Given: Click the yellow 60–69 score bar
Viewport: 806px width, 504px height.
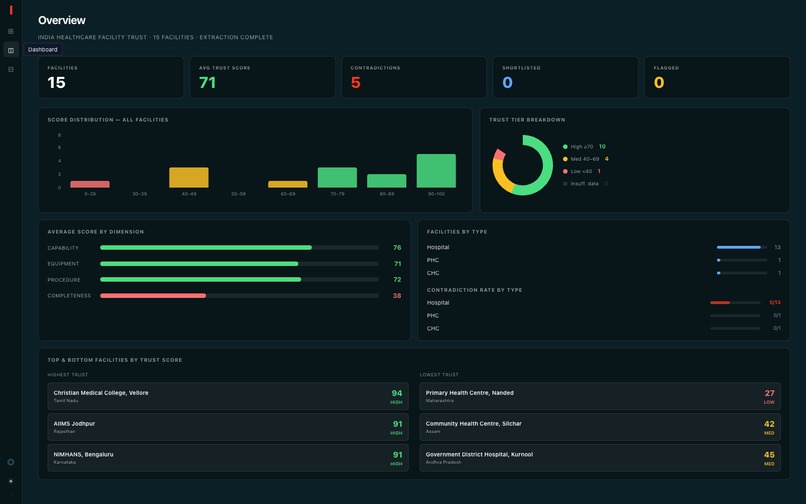Looking at the screenshot, I should [x=288, y=184].
